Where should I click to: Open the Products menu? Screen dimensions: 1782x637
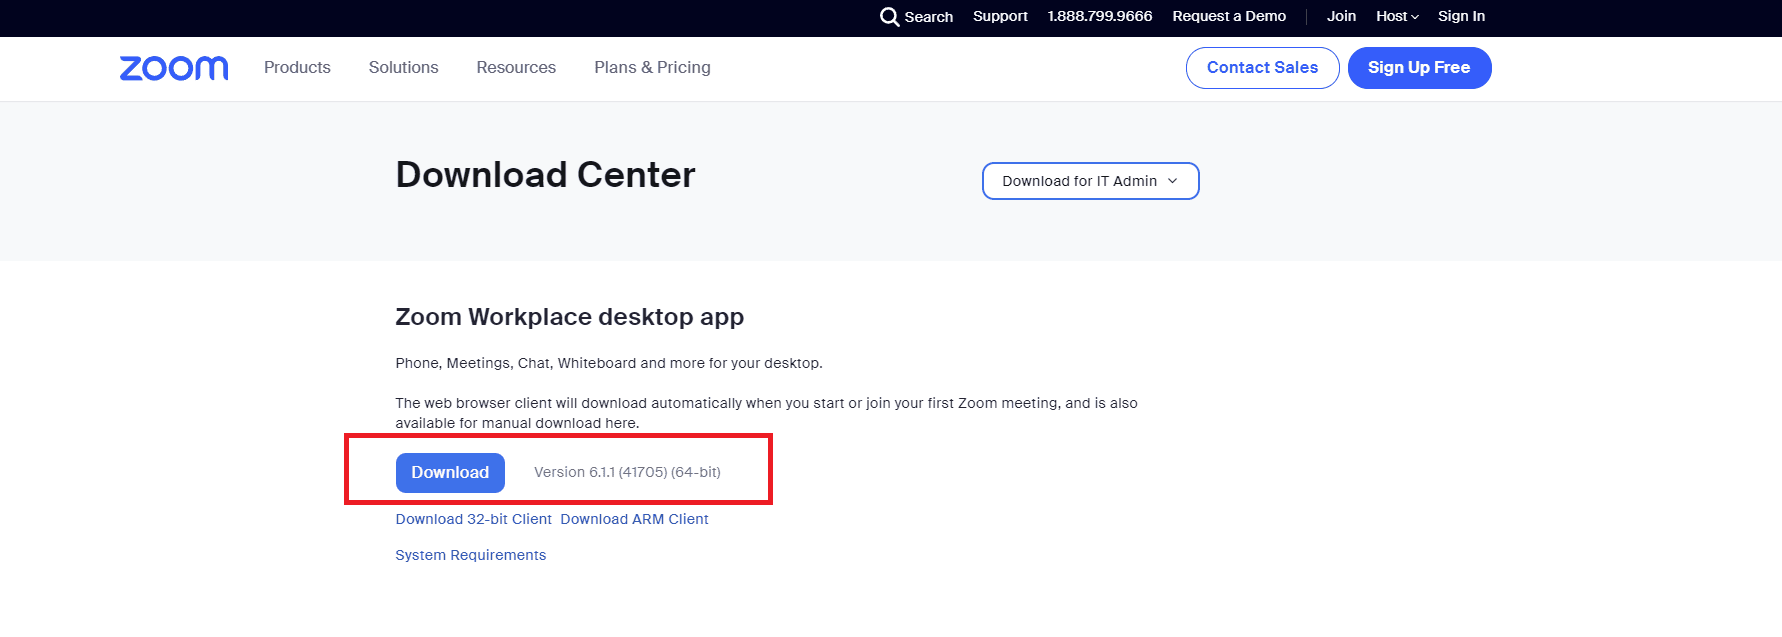tap(297, 68)
